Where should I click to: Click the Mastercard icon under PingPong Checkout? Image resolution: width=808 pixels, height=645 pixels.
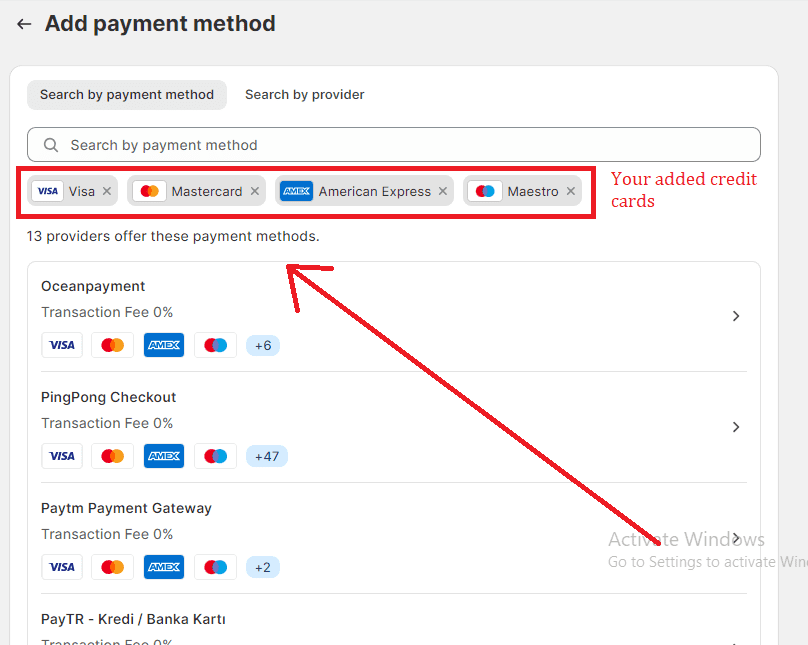pos(113,456)
